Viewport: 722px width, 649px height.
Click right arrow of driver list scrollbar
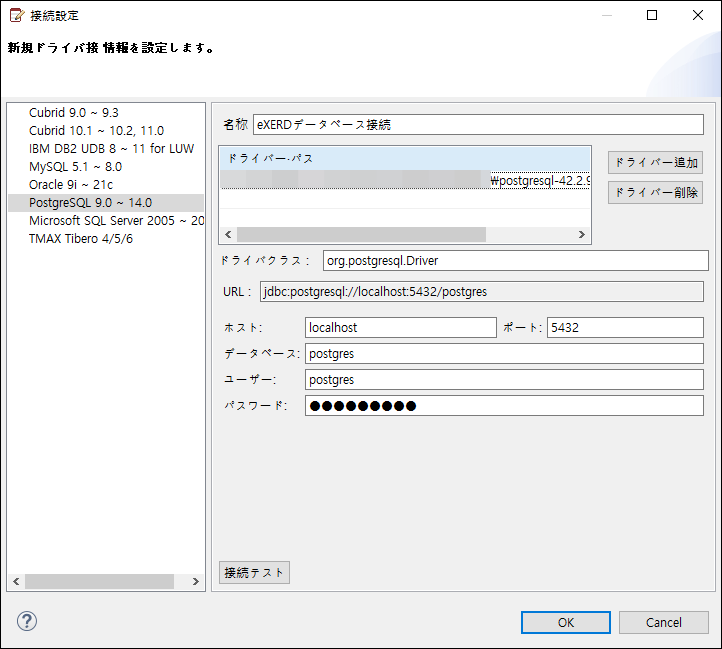pos(196,582)
